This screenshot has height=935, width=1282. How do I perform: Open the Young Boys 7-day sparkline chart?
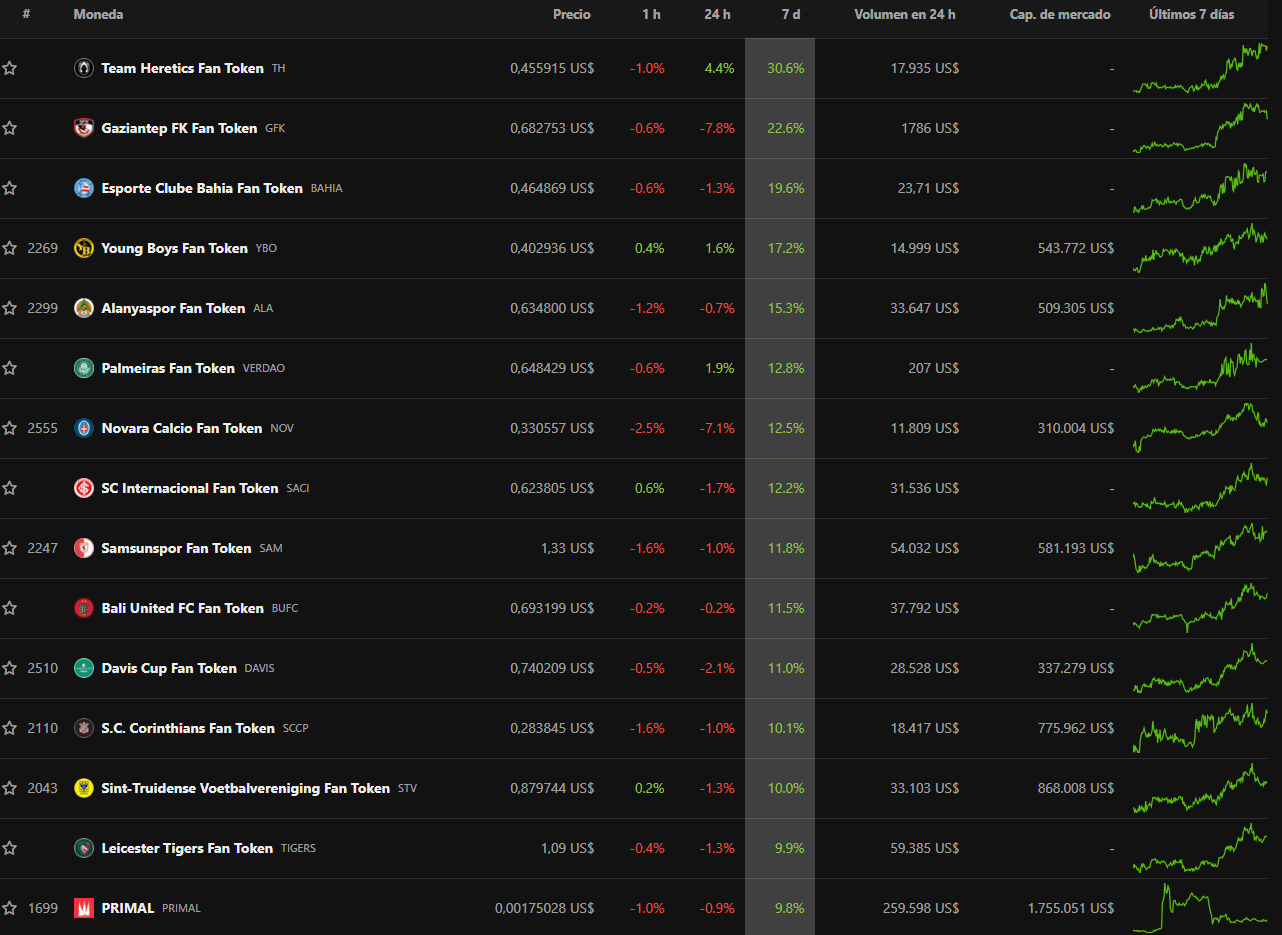coord(1200,248)
